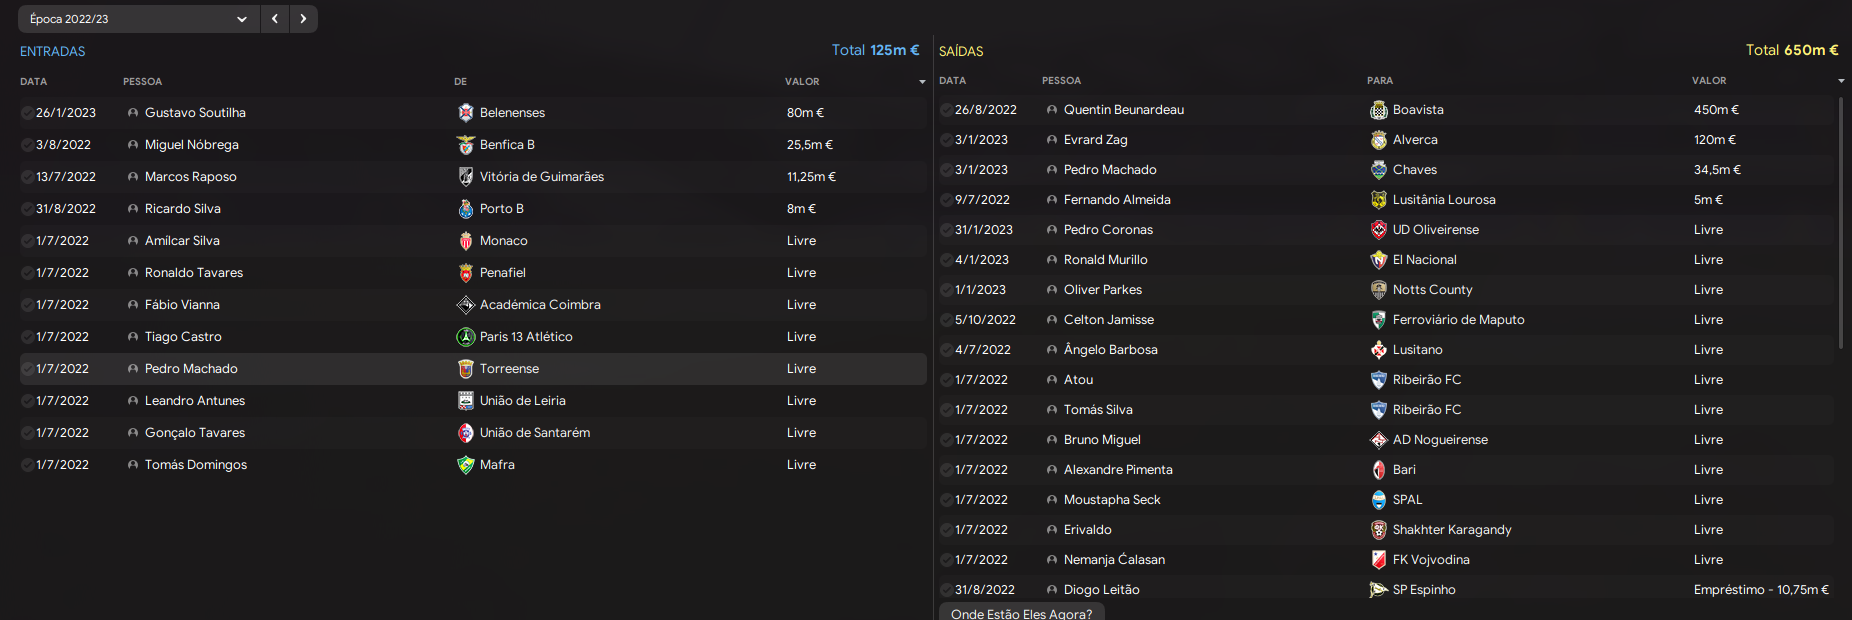The height and width of the screenshot is (620, 1852).
Task: Open Chaves club badge
Action: tap(1379, 170)
